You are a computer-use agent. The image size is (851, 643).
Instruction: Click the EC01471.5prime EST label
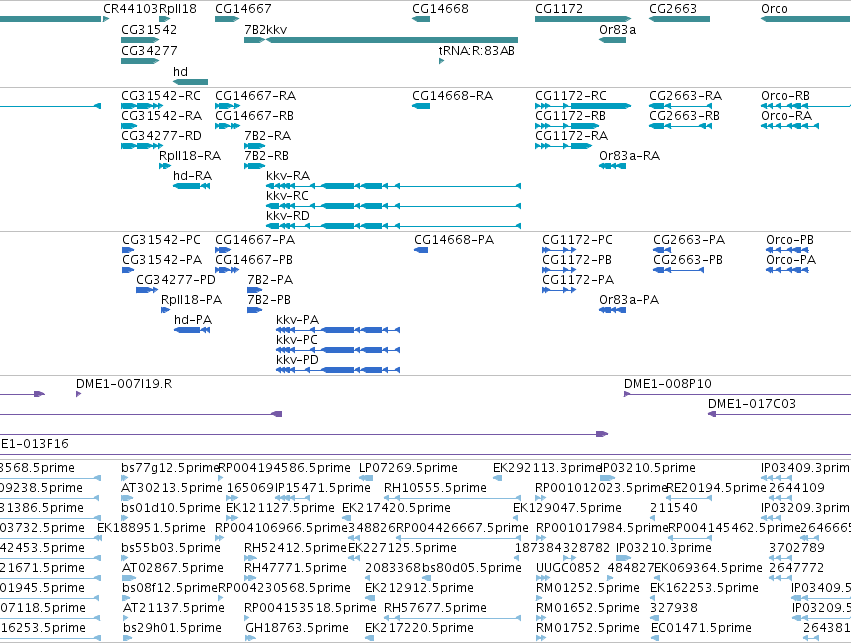(x=701, y=628)
